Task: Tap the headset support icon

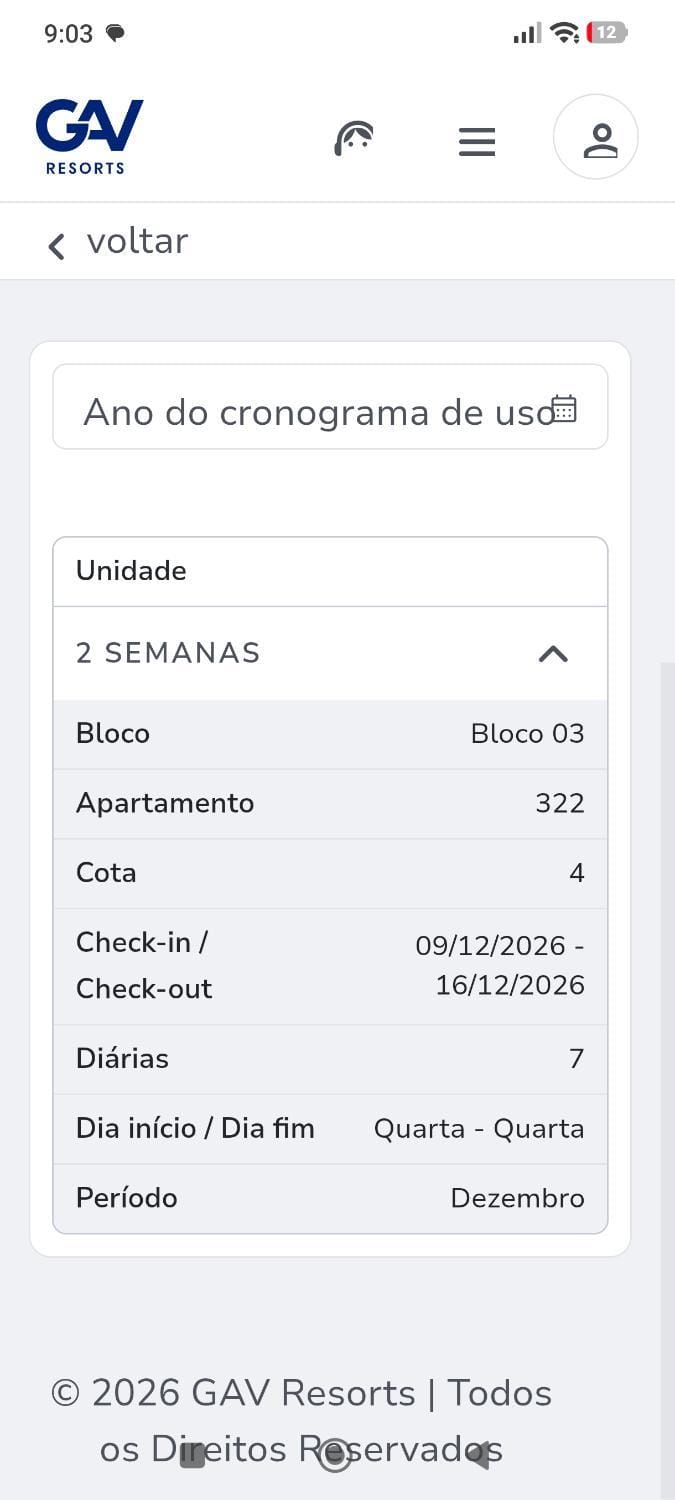Action: coord(354,138)
